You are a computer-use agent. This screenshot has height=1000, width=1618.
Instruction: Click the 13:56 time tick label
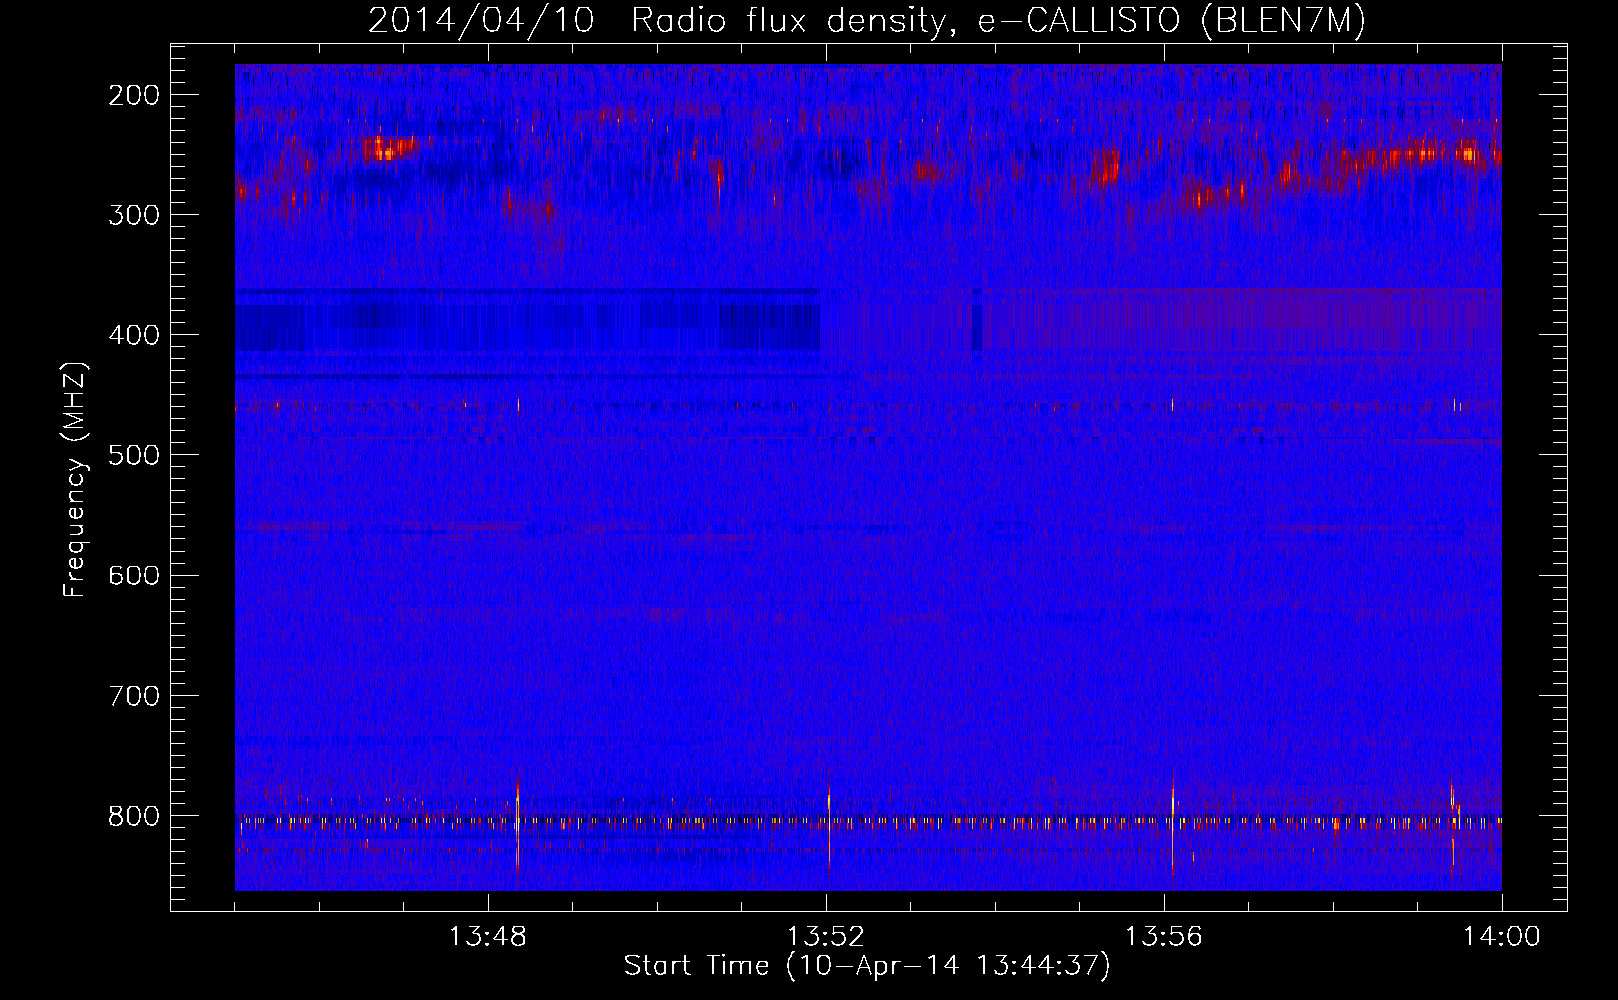pos(1164,937)
